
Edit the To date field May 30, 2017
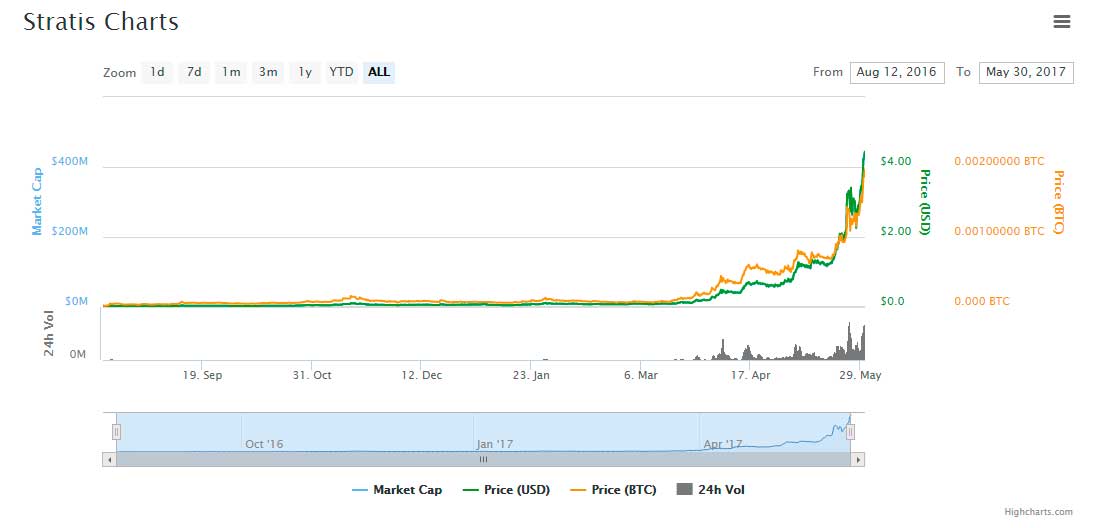[1026, 72]
